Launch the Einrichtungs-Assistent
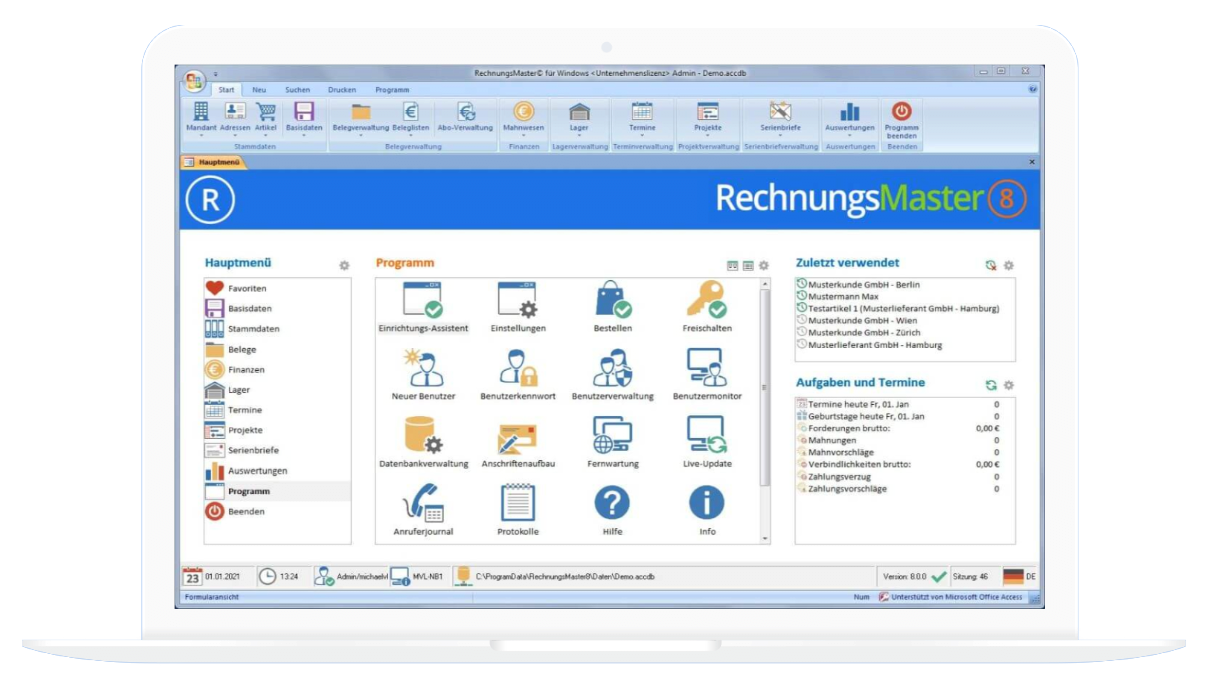The height and width of the screenshot is (686, 1211). pos(424,308)
